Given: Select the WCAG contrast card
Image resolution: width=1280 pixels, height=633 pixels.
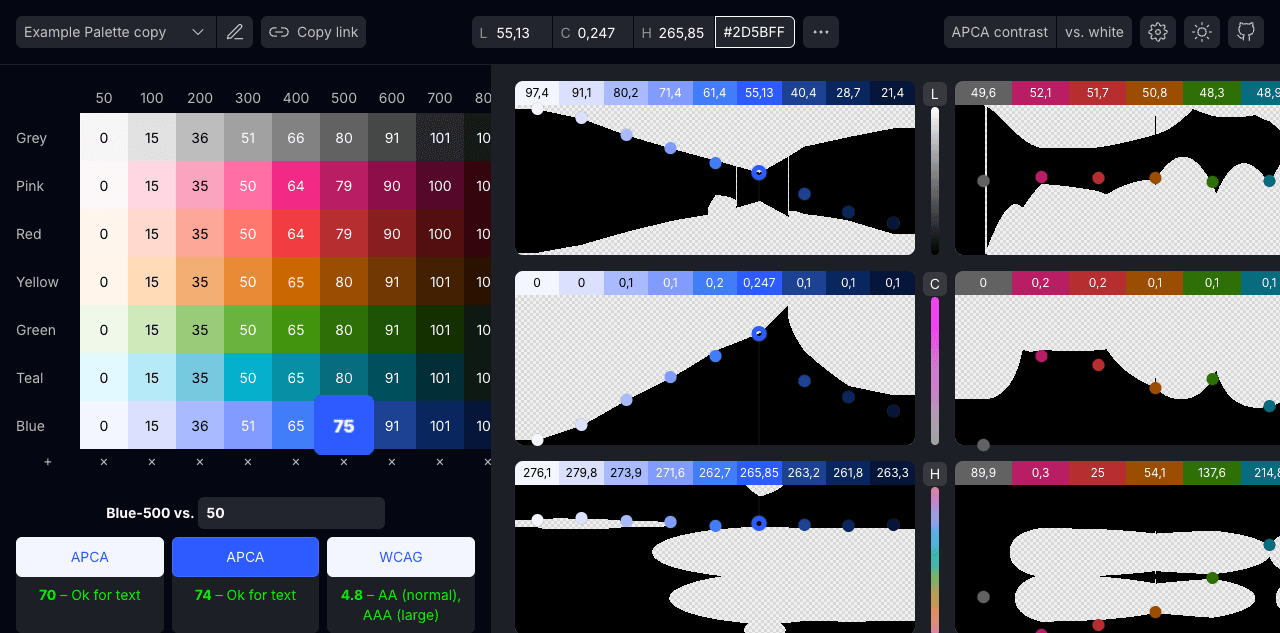Looking at the screenshot, I should pyautogui.click(x=401, y=557).
